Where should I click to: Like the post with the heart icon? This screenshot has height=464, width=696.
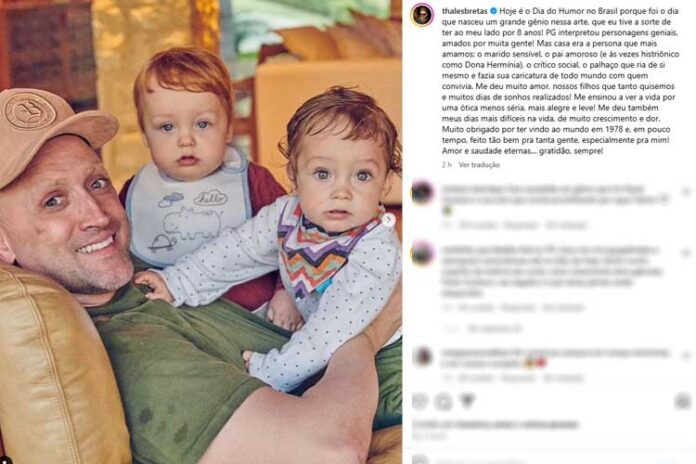[420, 402]
